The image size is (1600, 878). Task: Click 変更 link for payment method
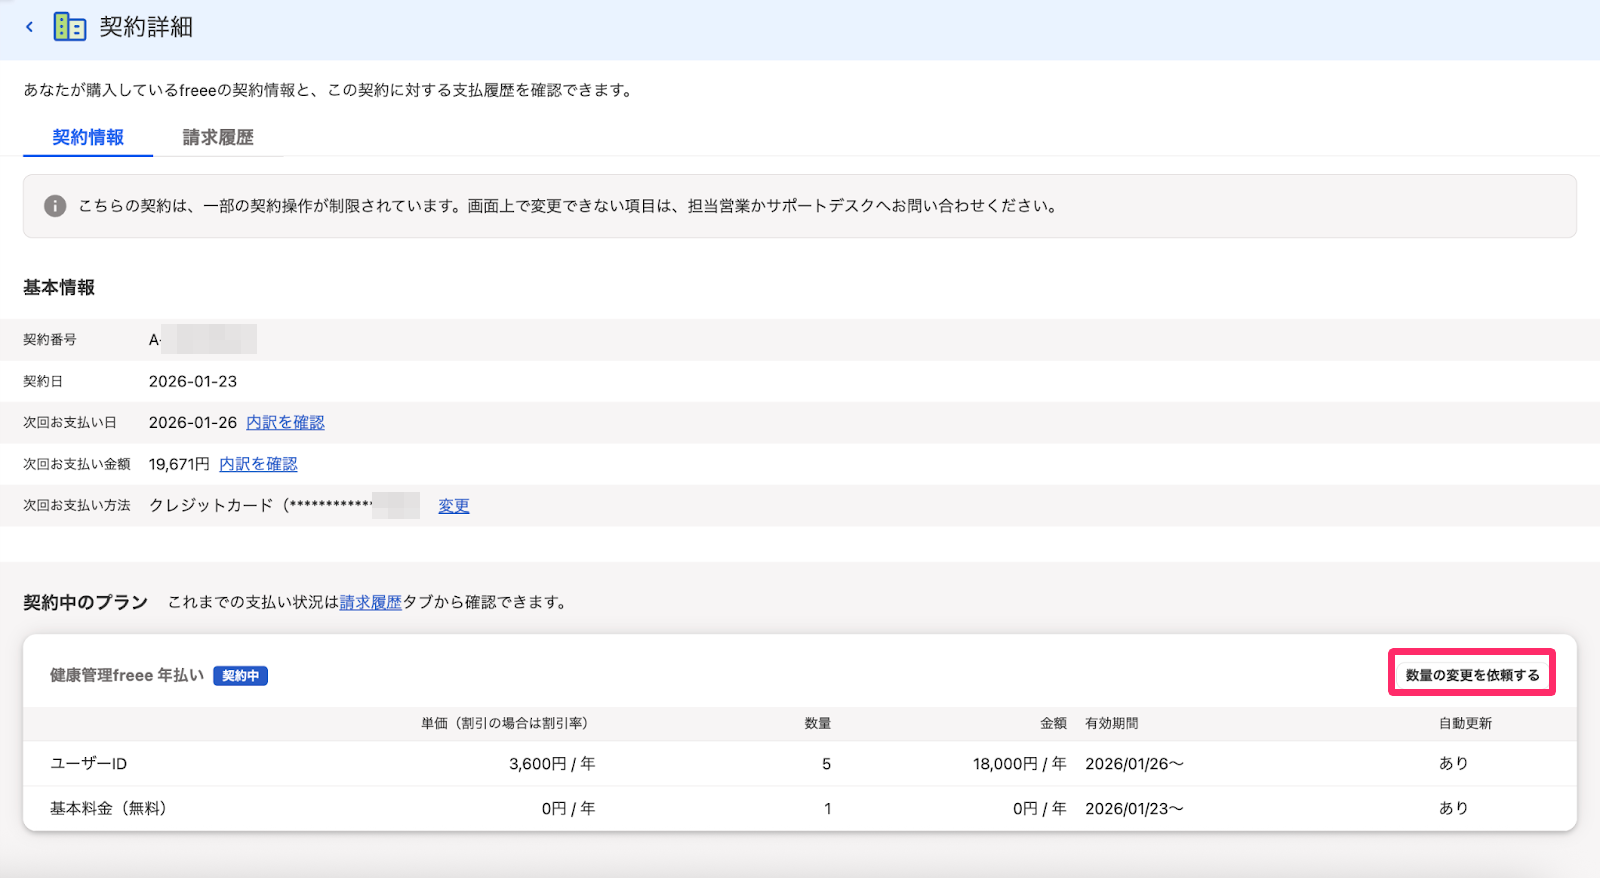coord(454,506)
